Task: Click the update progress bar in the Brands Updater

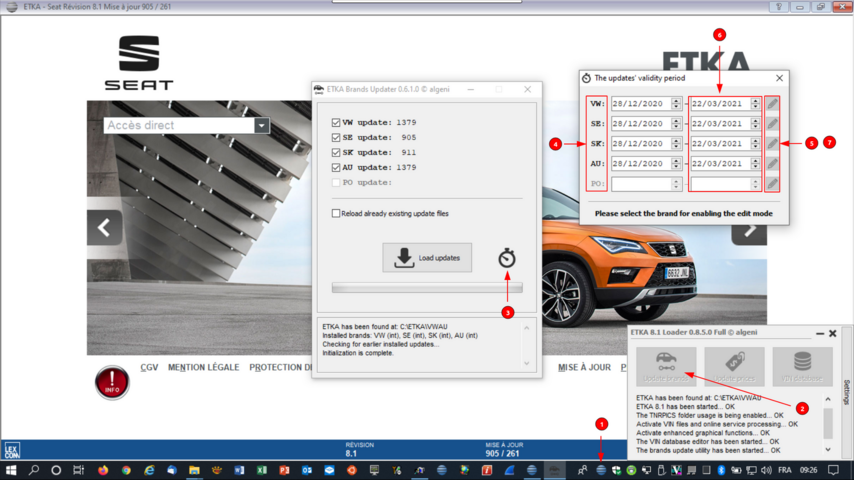Action: (x=427, y=288)
